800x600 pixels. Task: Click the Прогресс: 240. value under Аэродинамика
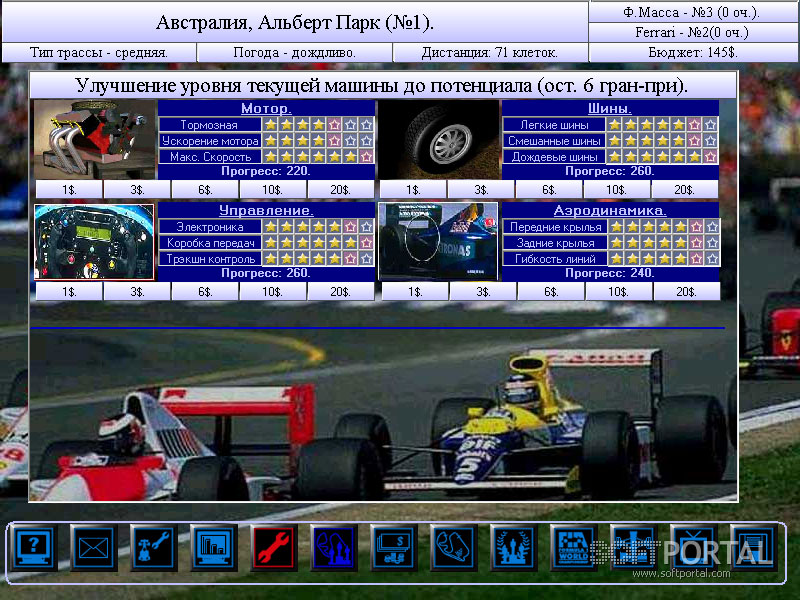[x=610, y=273]
